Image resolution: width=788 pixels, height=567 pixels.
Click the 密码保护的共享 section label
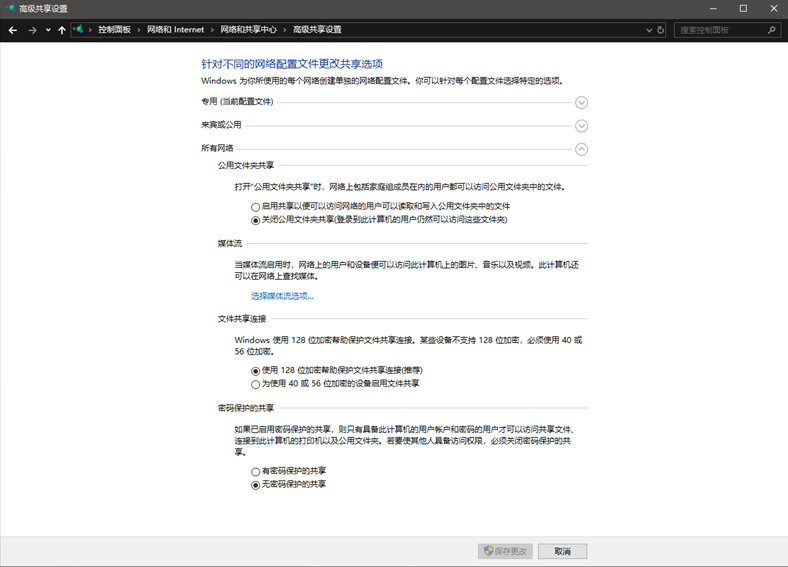click(x=246, y=408)
